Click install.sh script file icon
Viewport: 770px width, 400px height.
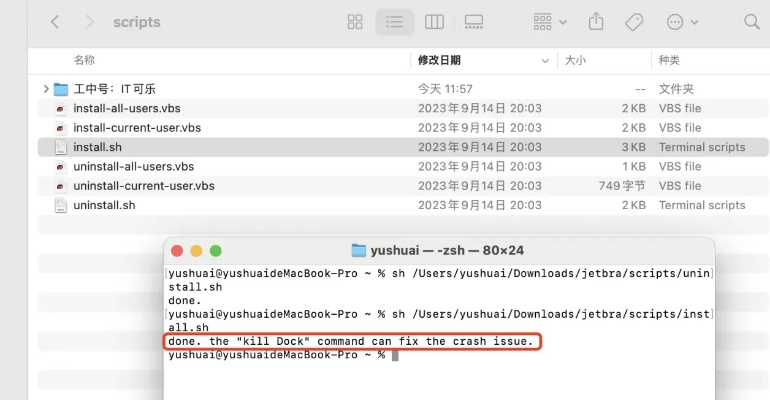60,147
